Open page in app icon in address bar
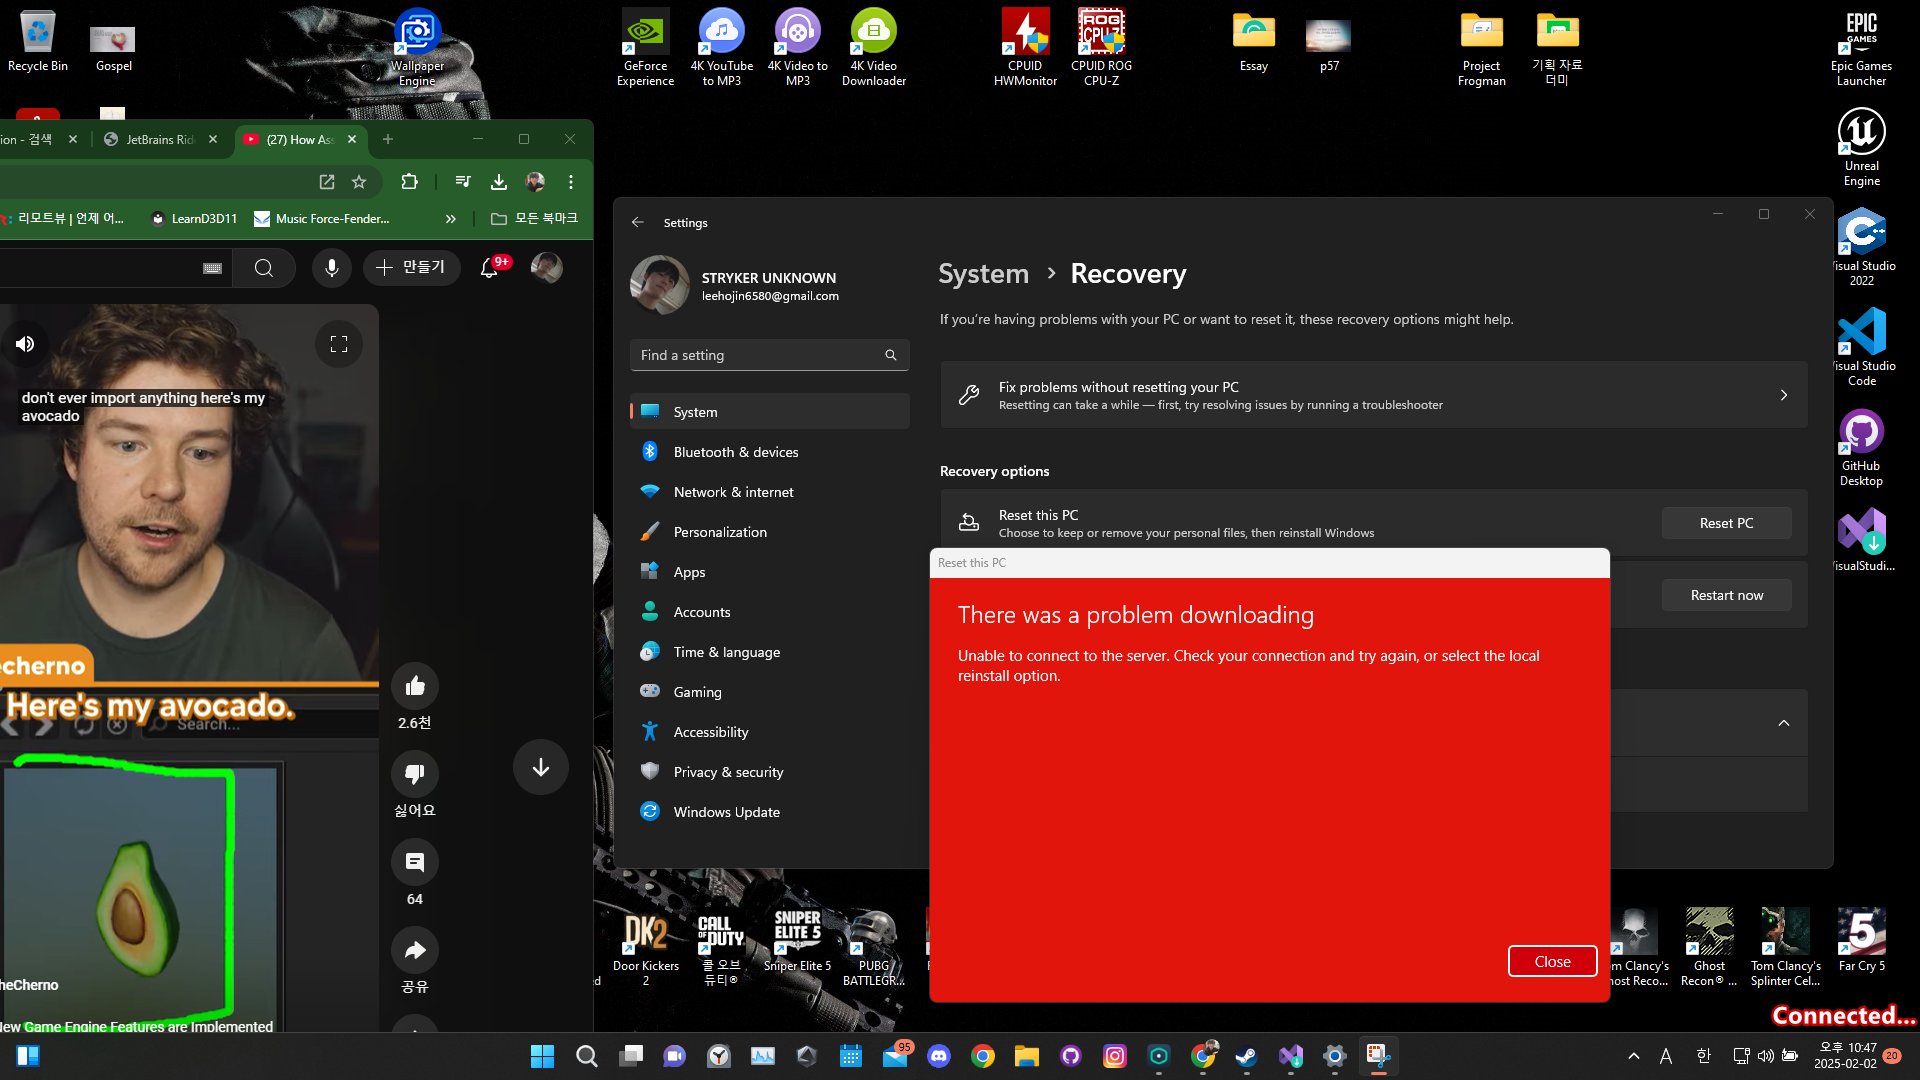Viewport: 1920px width, 1080px height. point(327,182)
